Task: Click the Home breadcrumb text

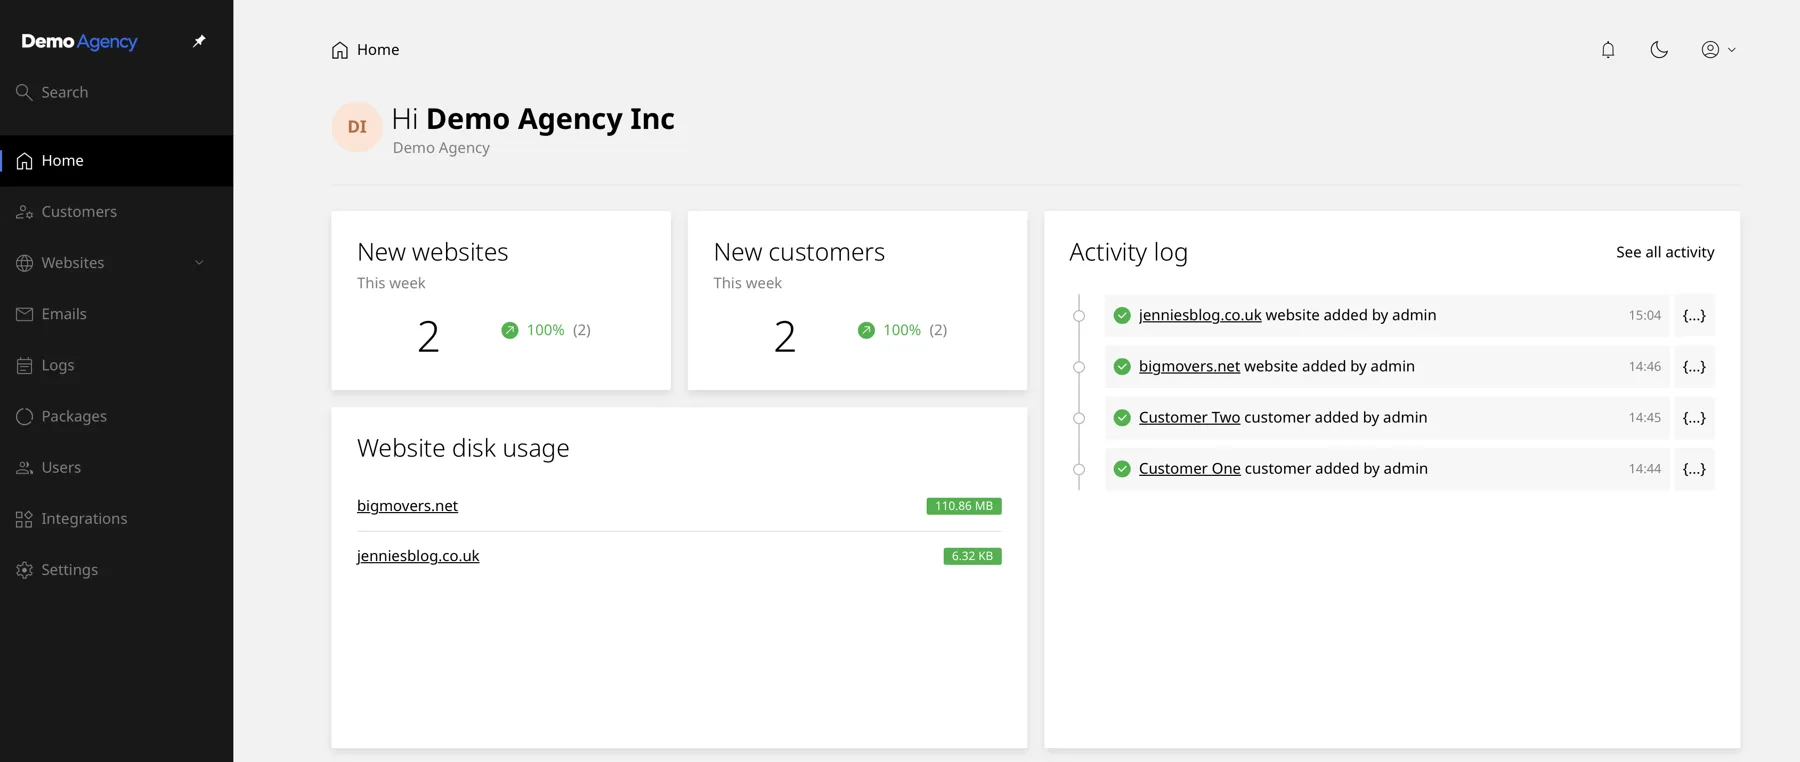Action: [x=378, y=50]
